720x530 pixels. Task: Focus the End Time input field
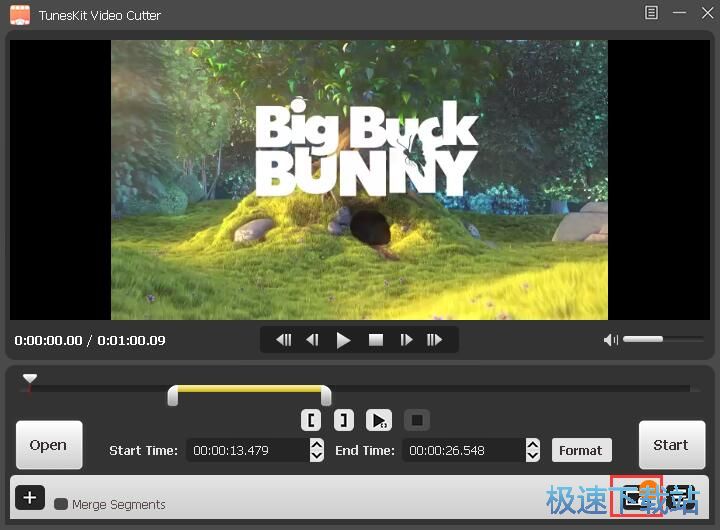tap(465, 451)
